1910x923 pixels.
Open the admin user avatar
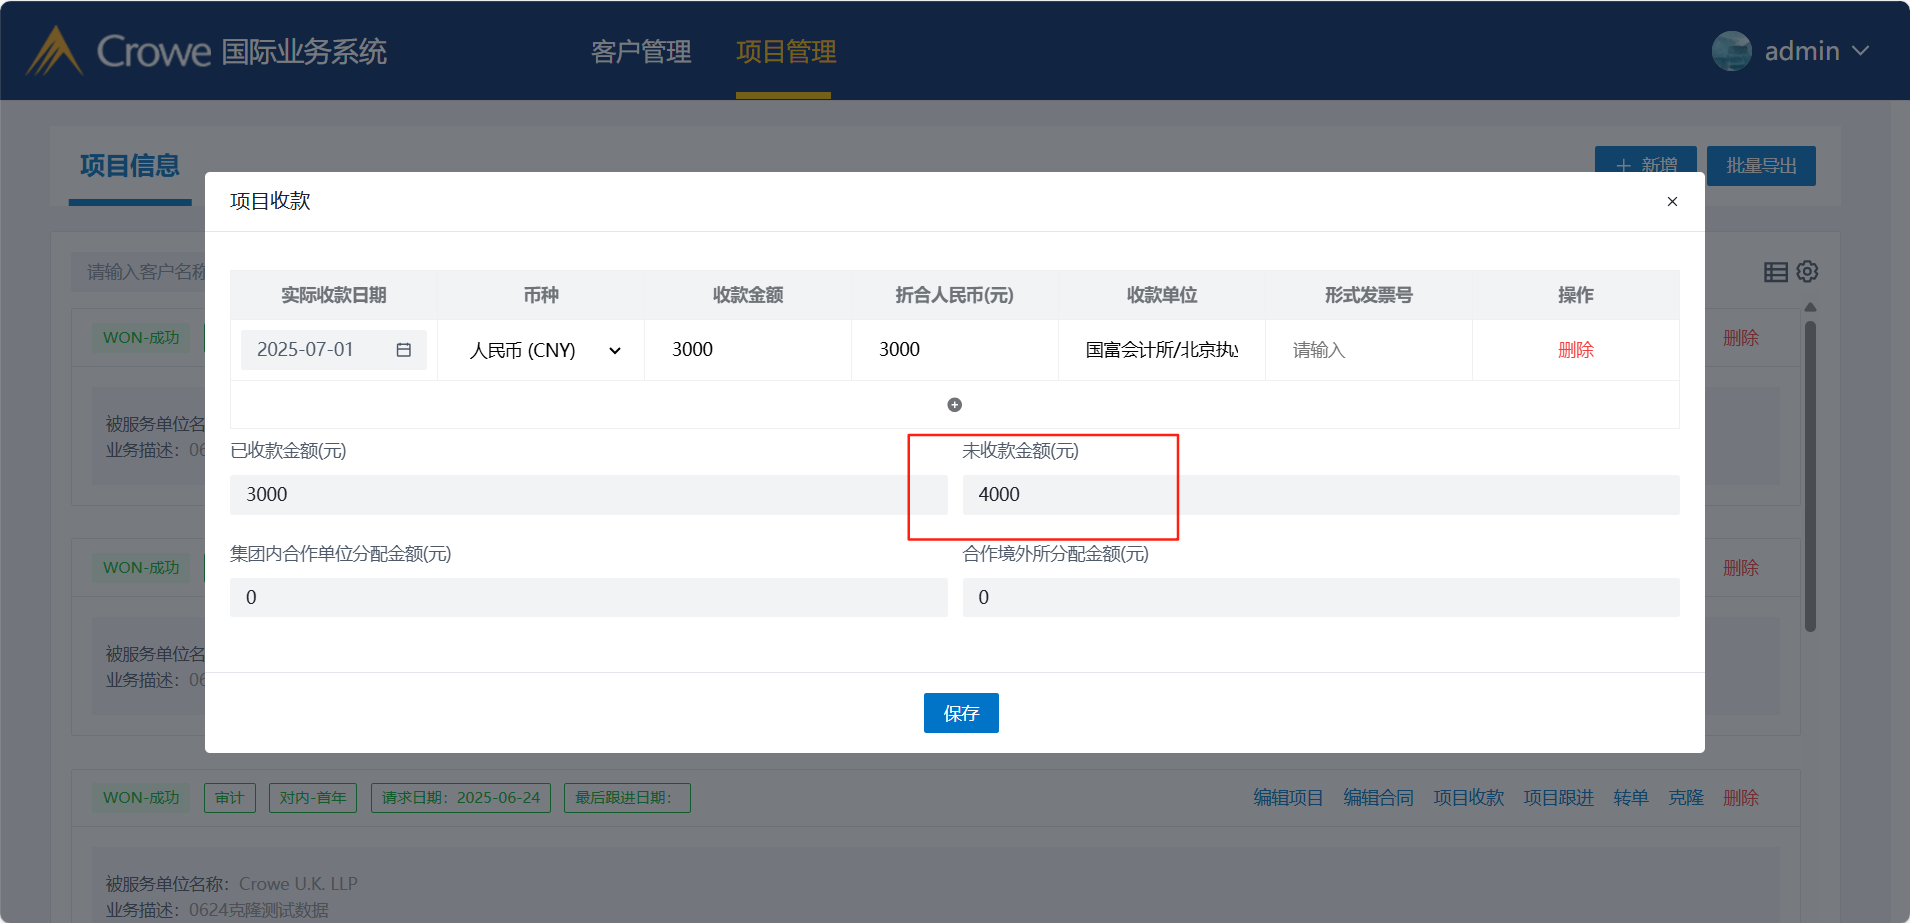click(x=1731, y=51)
